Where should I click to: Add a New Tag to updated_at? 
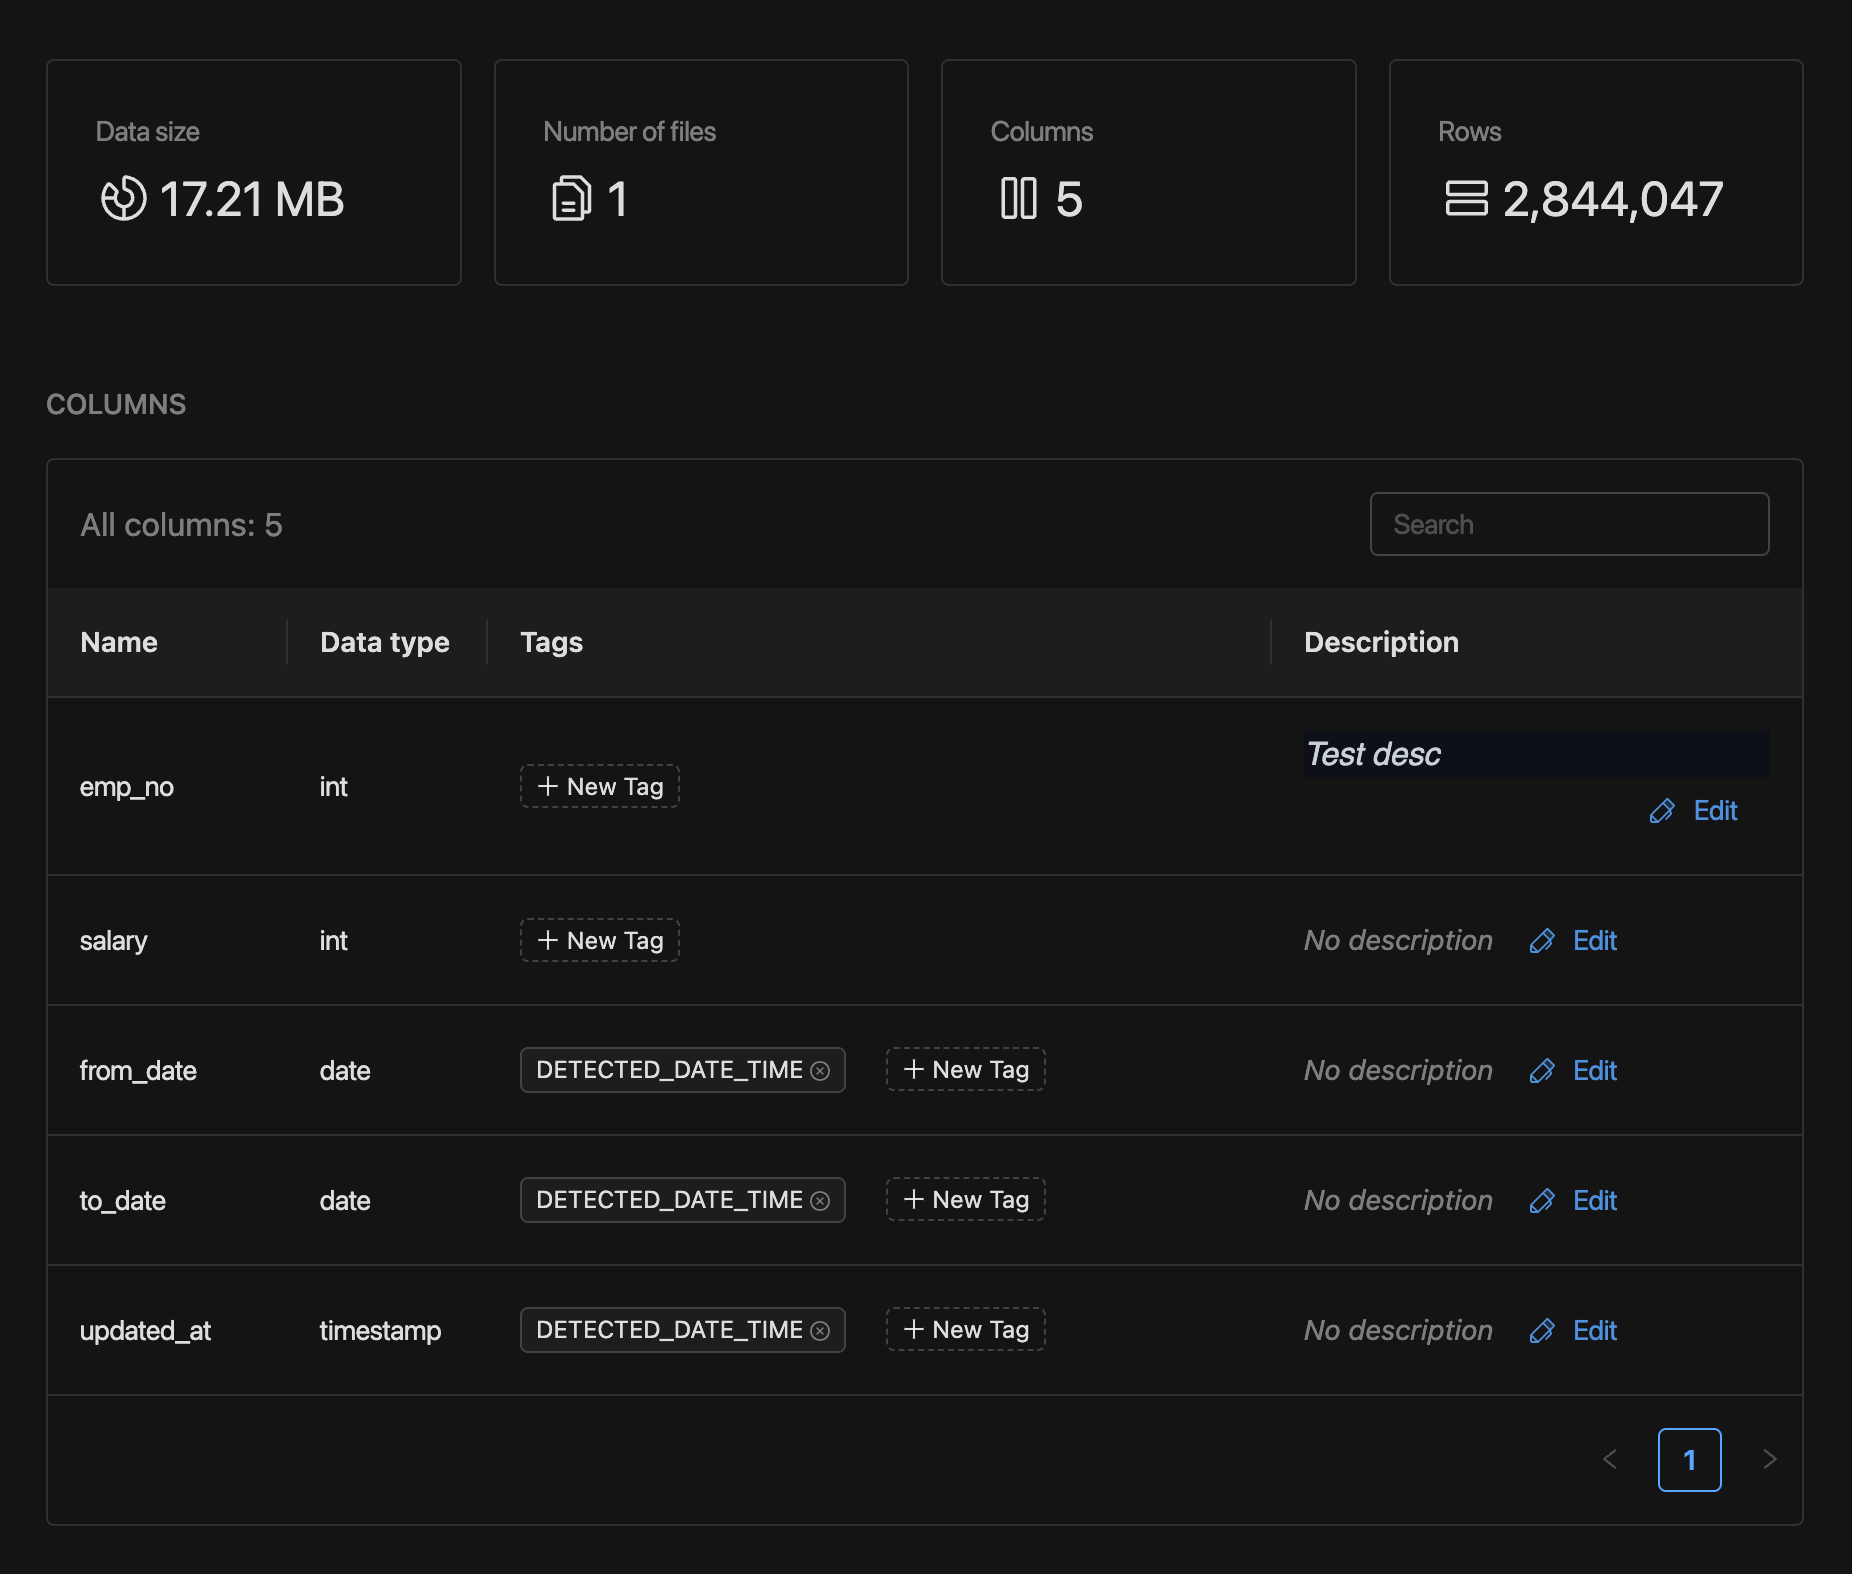[966, 1330]
